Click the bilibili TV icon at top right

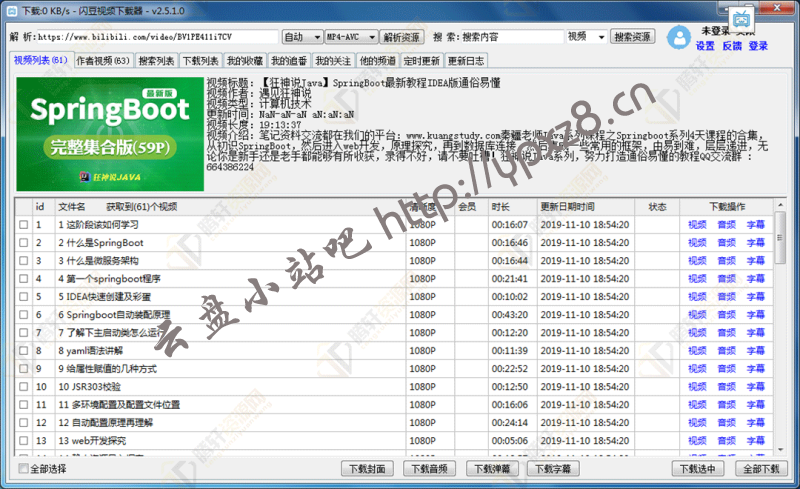click(741, 20)
